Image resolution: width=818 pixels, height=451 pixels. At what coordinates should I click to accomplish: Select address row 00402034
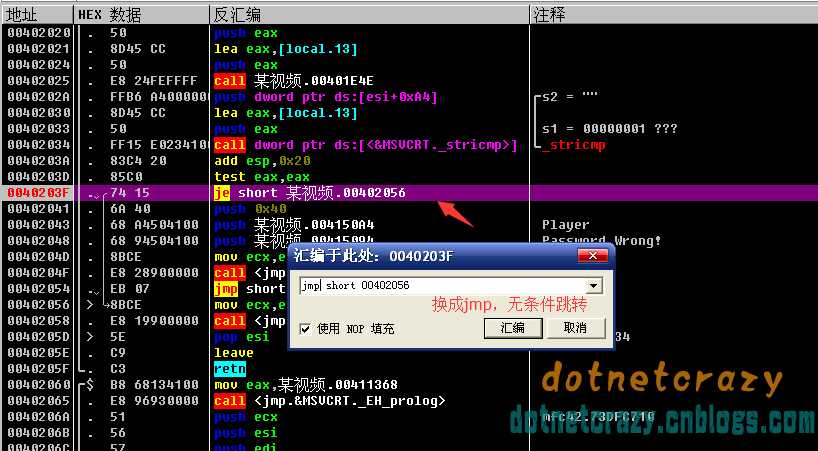click(39, 145)
